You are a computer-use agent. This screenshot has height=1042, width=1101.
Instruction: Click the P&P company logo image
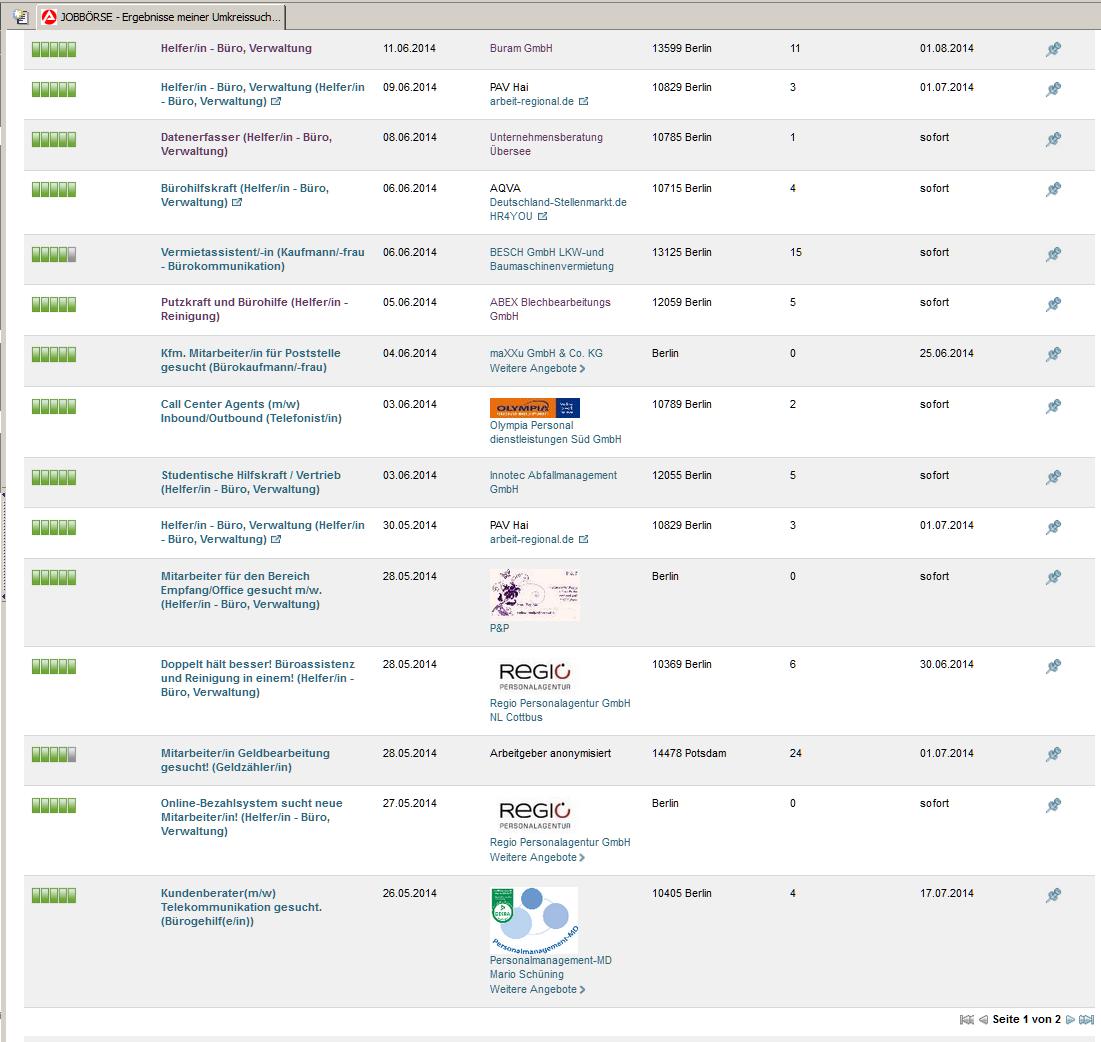tap(534, 595)
